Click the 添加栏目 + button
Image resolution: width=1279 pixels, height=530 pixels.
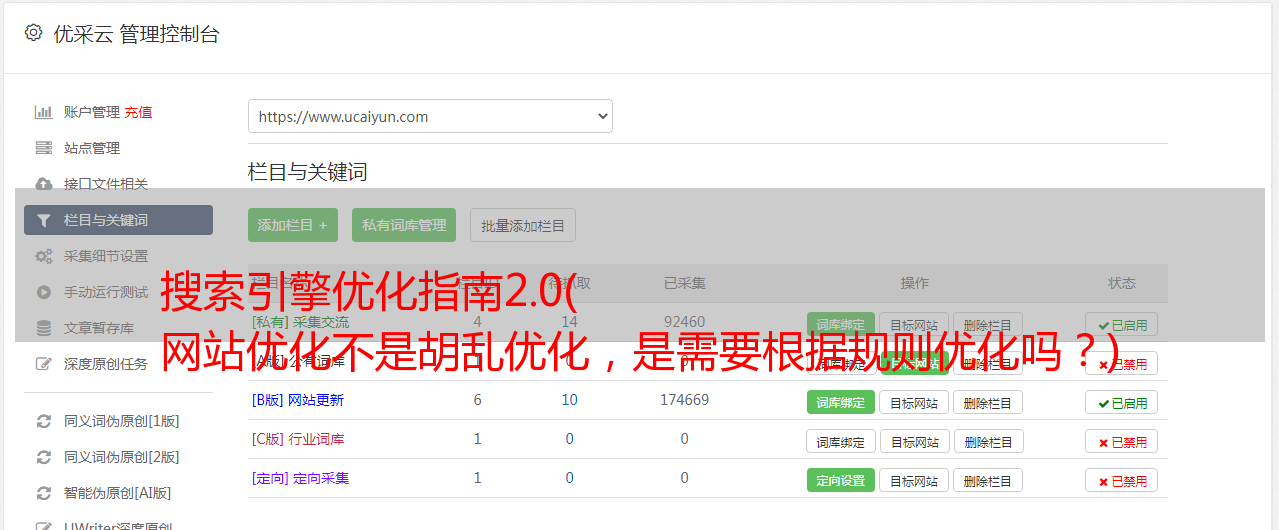293,225
